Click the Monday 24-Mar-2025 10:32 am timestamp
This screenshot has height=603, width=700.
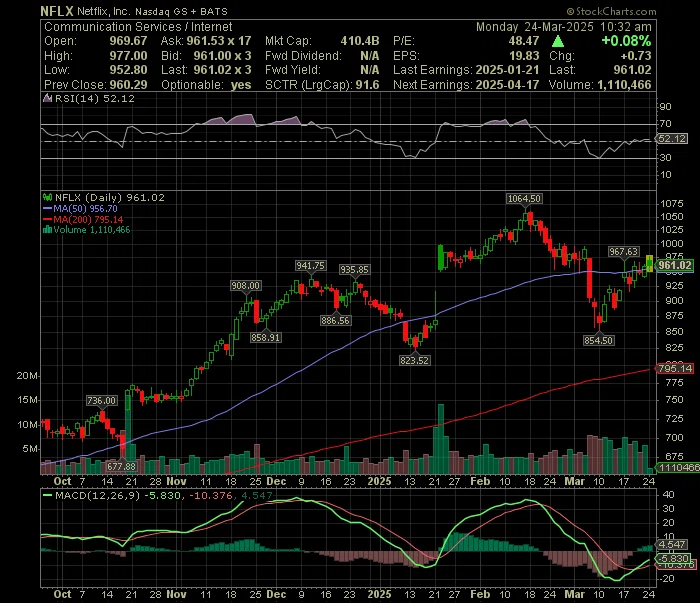(563, 27)
